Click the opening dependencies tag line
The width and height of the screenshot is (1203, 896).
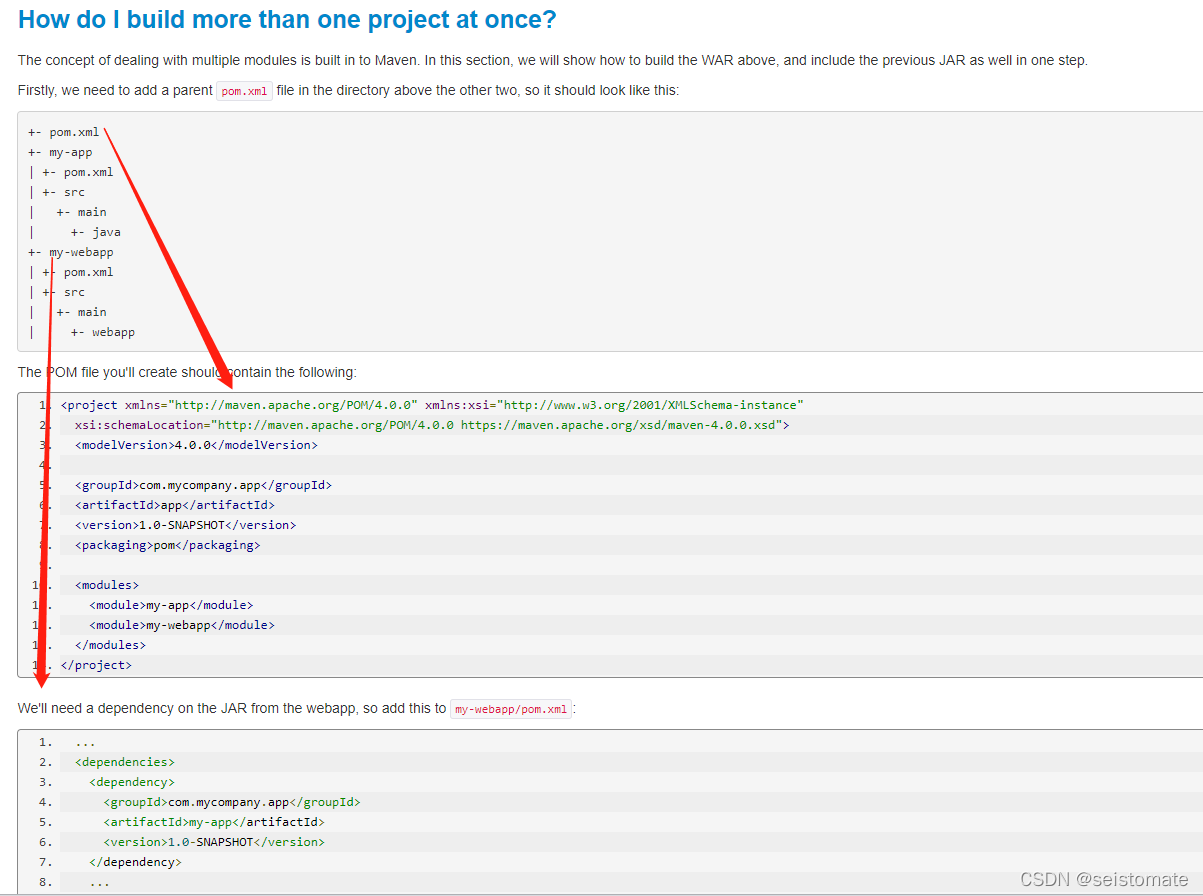125,762
